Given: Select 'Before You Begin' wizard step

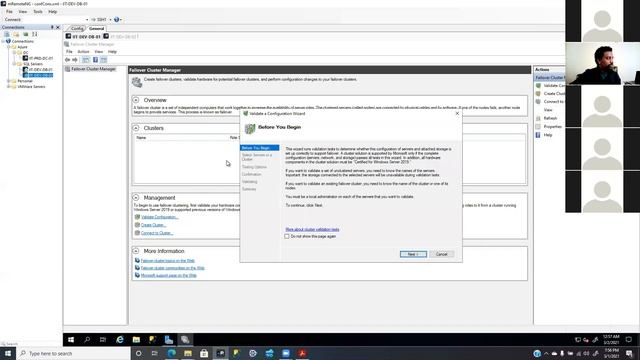Looking at the screenshot, I should [x=260, y=148].
